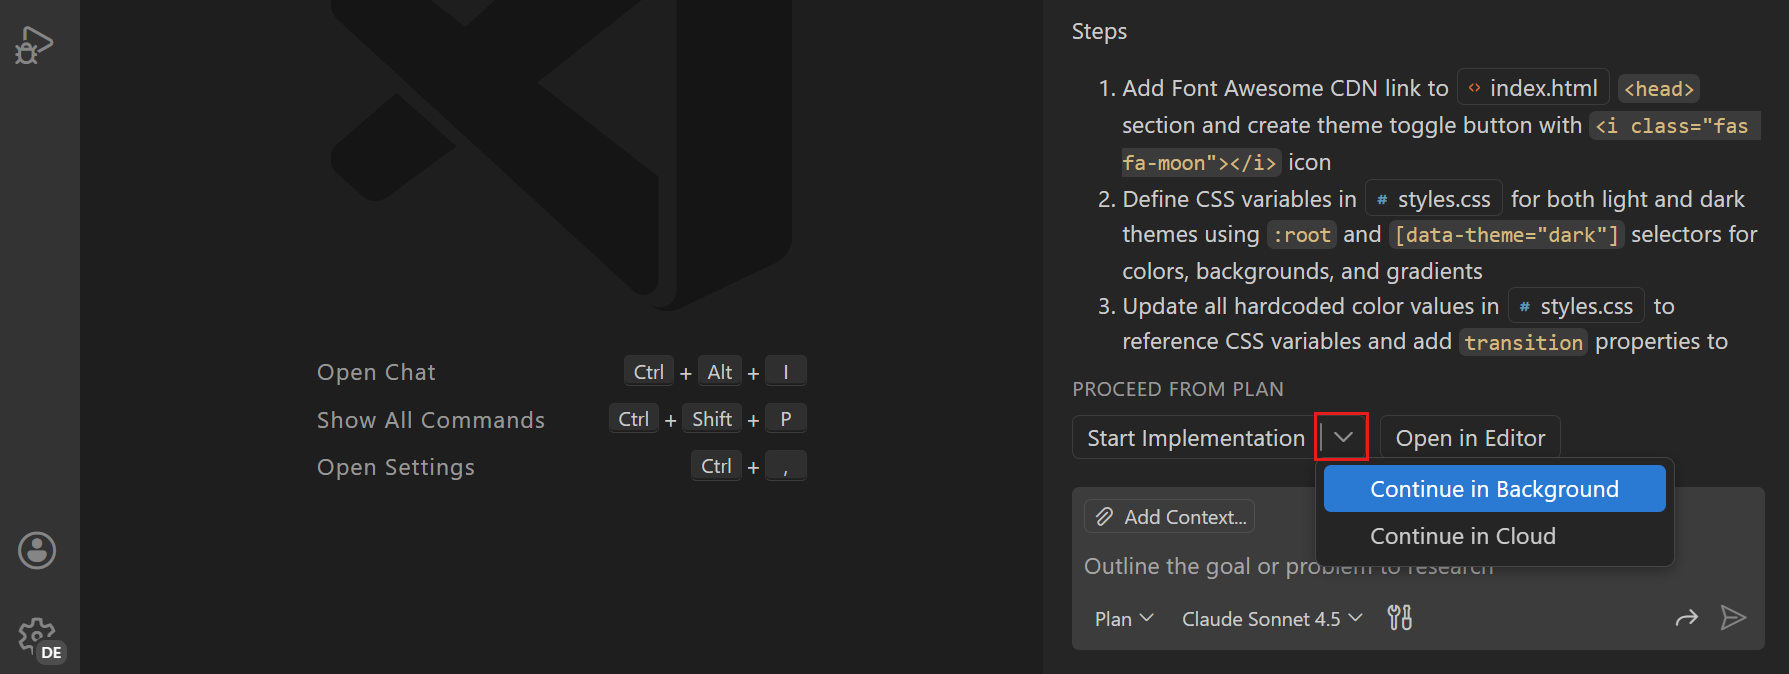Click the paperclip icon on Add Context
This screenshot has width=1789, height=674.
coord(1104,516)
